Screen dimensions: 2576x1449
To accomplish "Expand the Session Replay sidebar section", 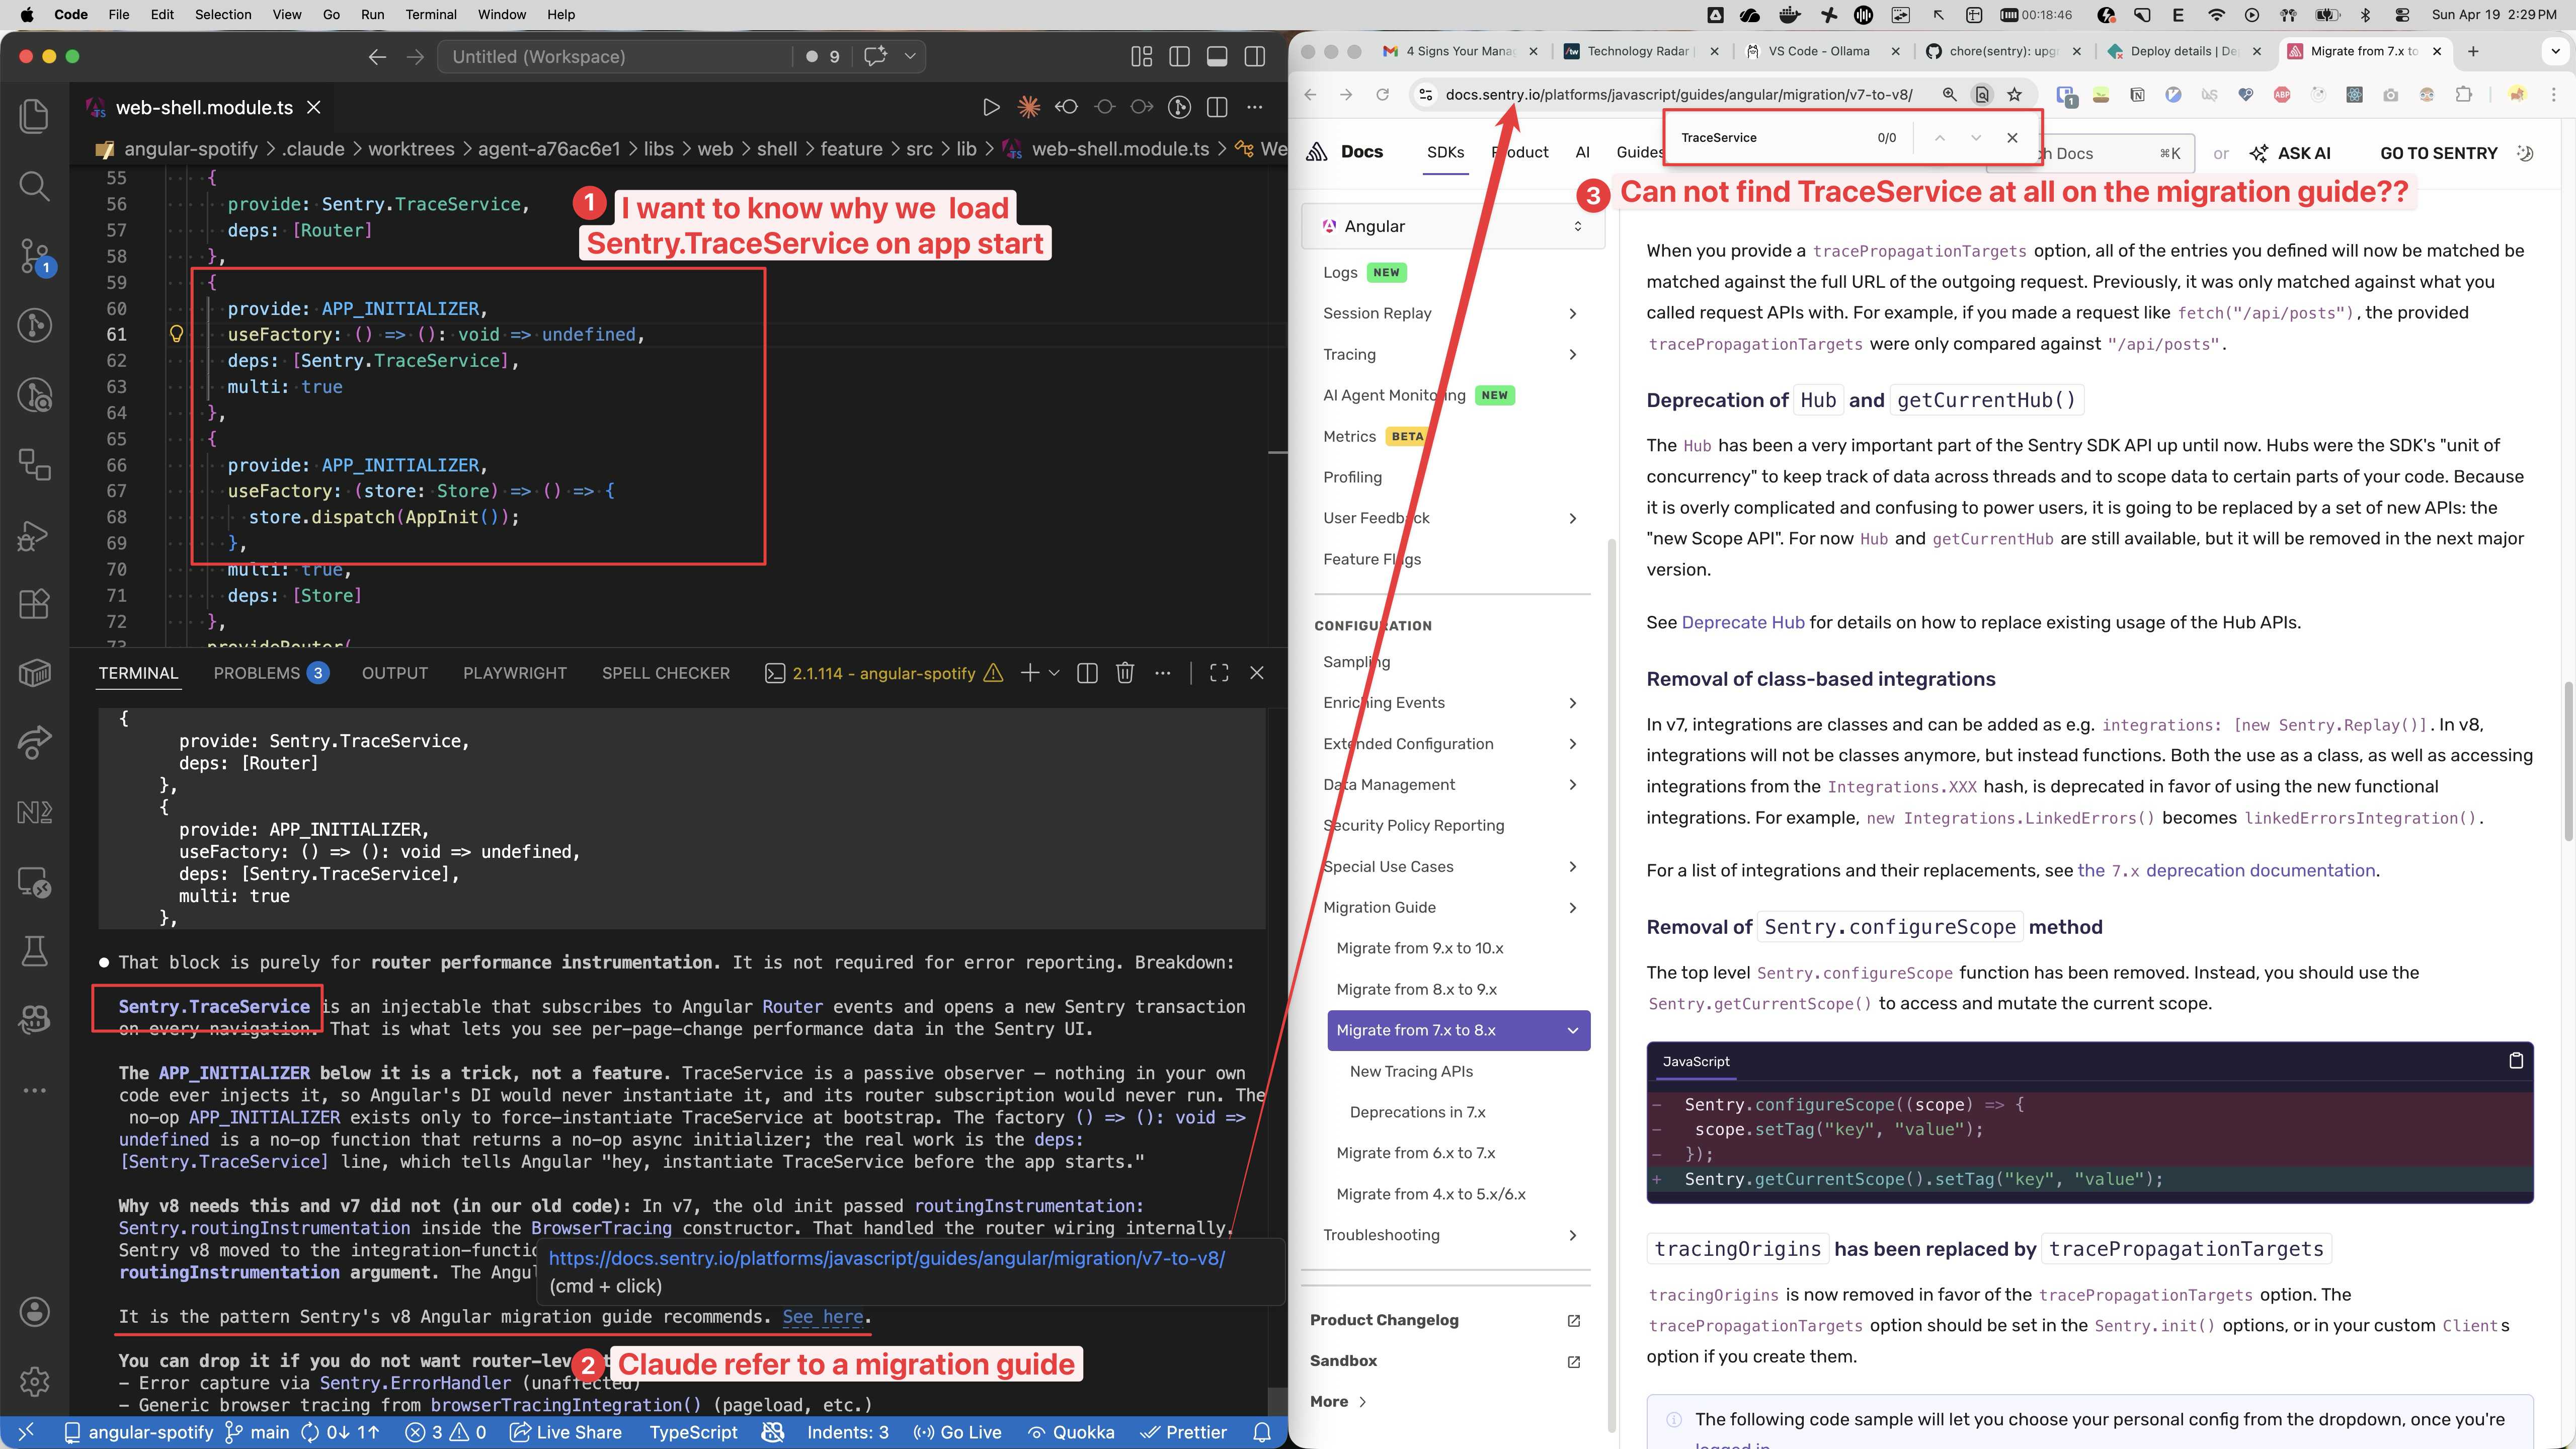I will pos(1572,313).
